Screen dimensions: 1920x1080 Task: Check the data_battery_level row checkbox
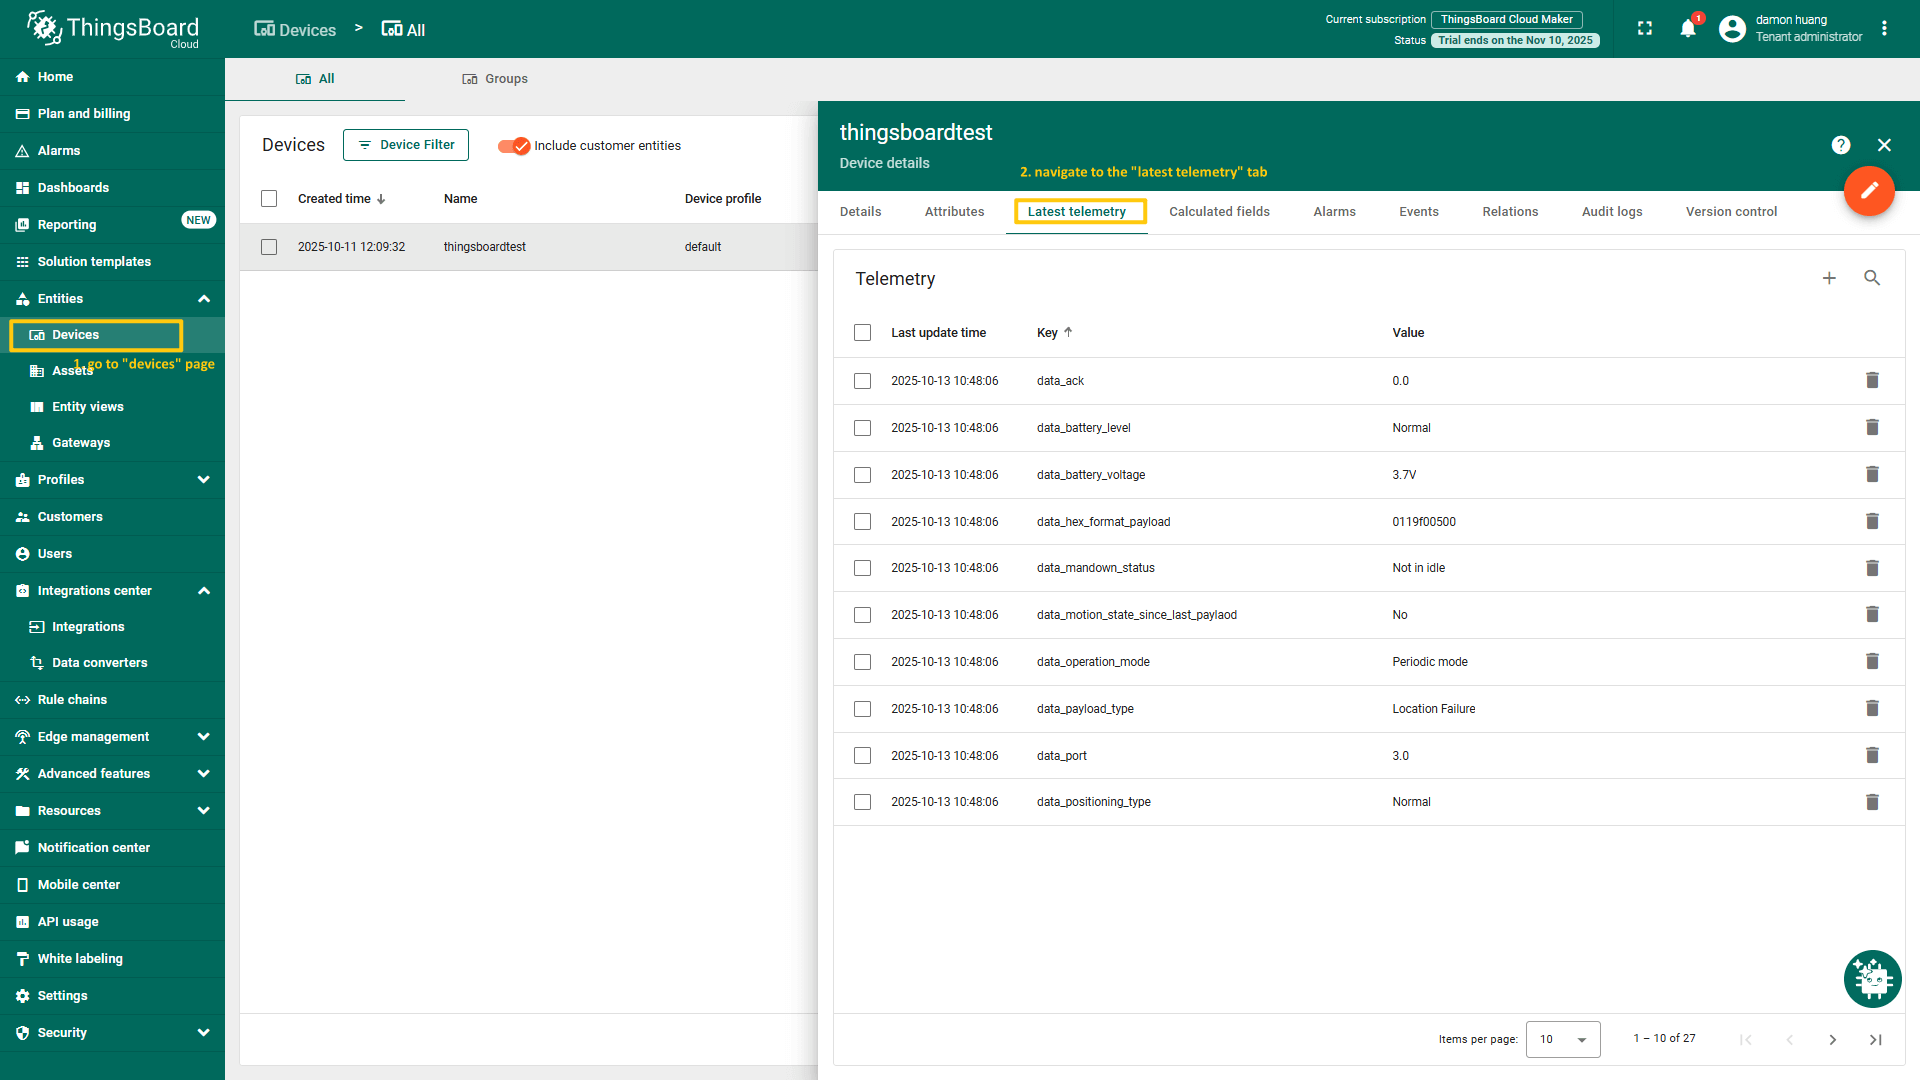coord(862,428)
